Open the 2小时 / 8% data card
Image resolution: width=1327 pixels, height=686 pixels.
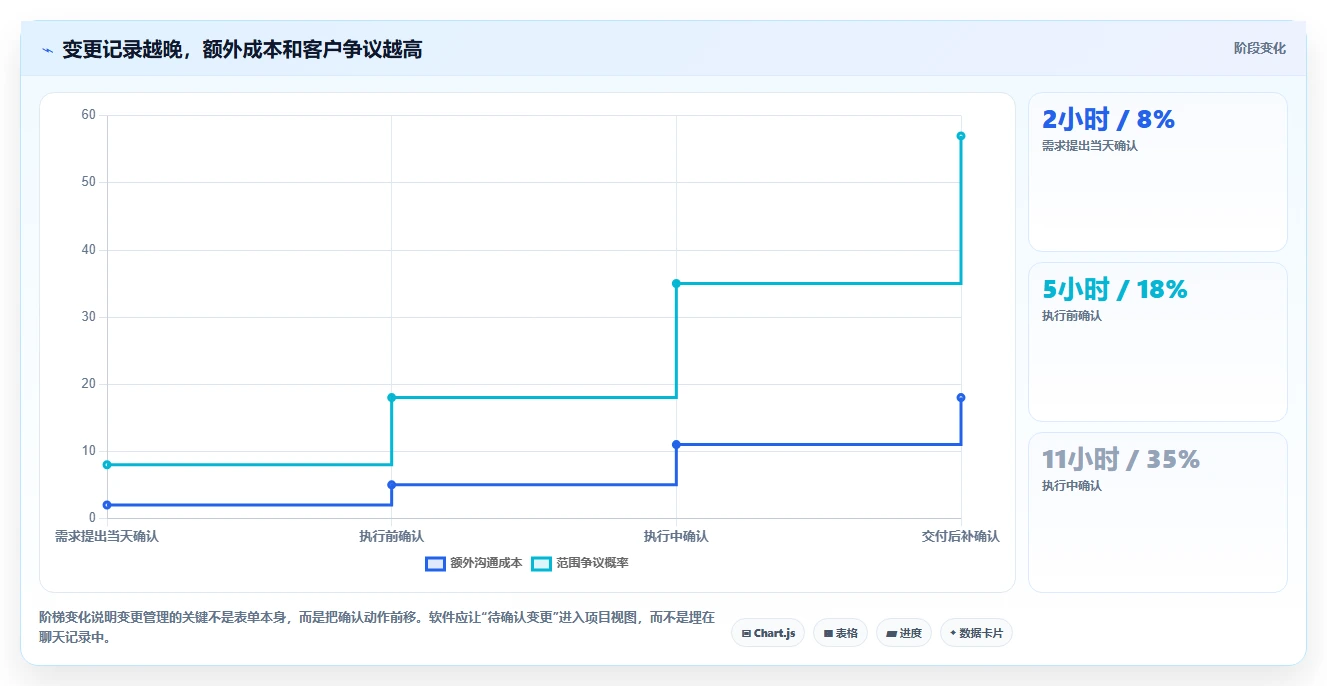1157,172
